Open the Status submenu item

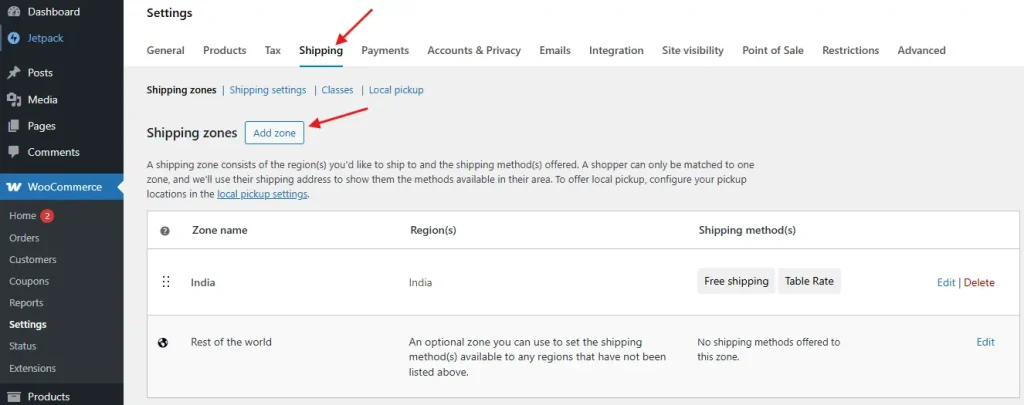(x=23, y=346)
